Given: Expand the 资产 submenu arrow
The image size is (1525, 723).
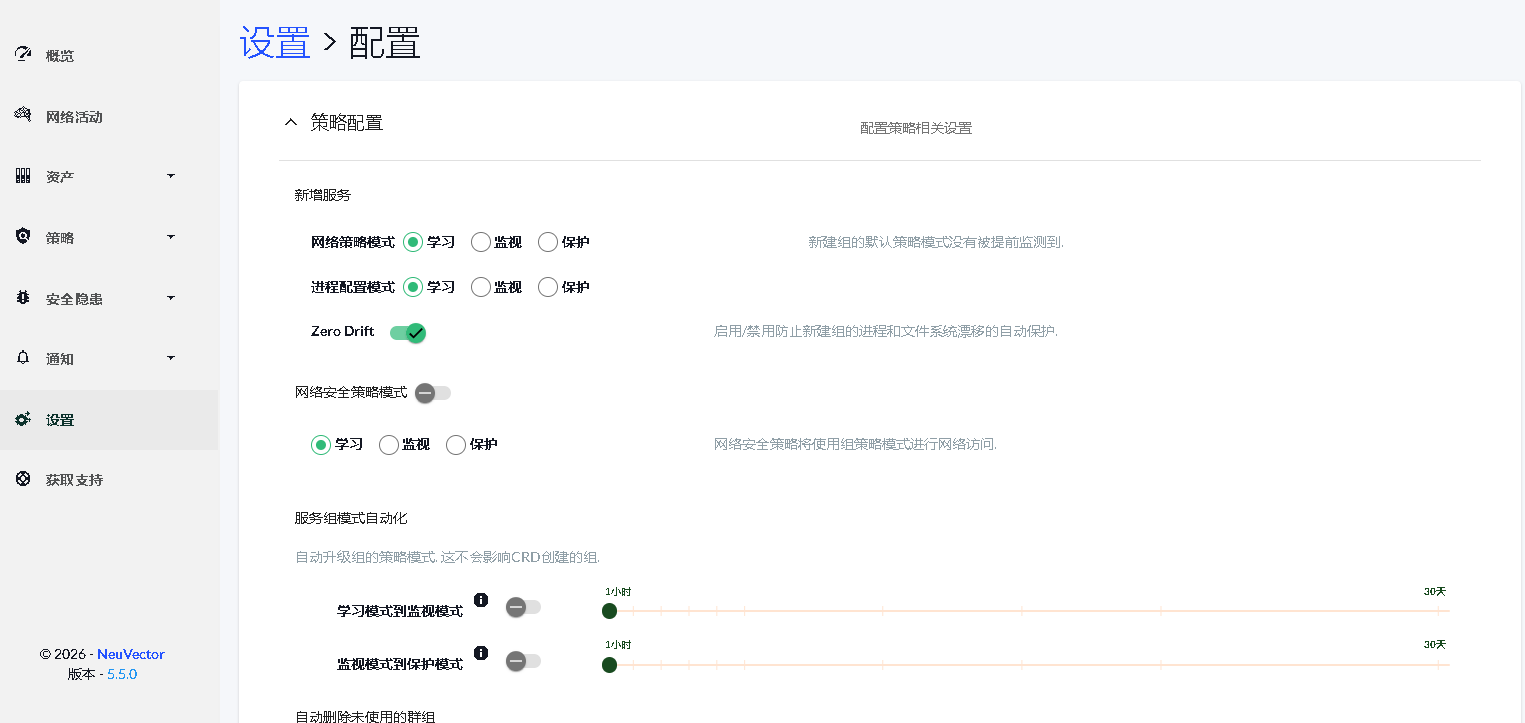Looking at the screenshot, I should [170, 176].
